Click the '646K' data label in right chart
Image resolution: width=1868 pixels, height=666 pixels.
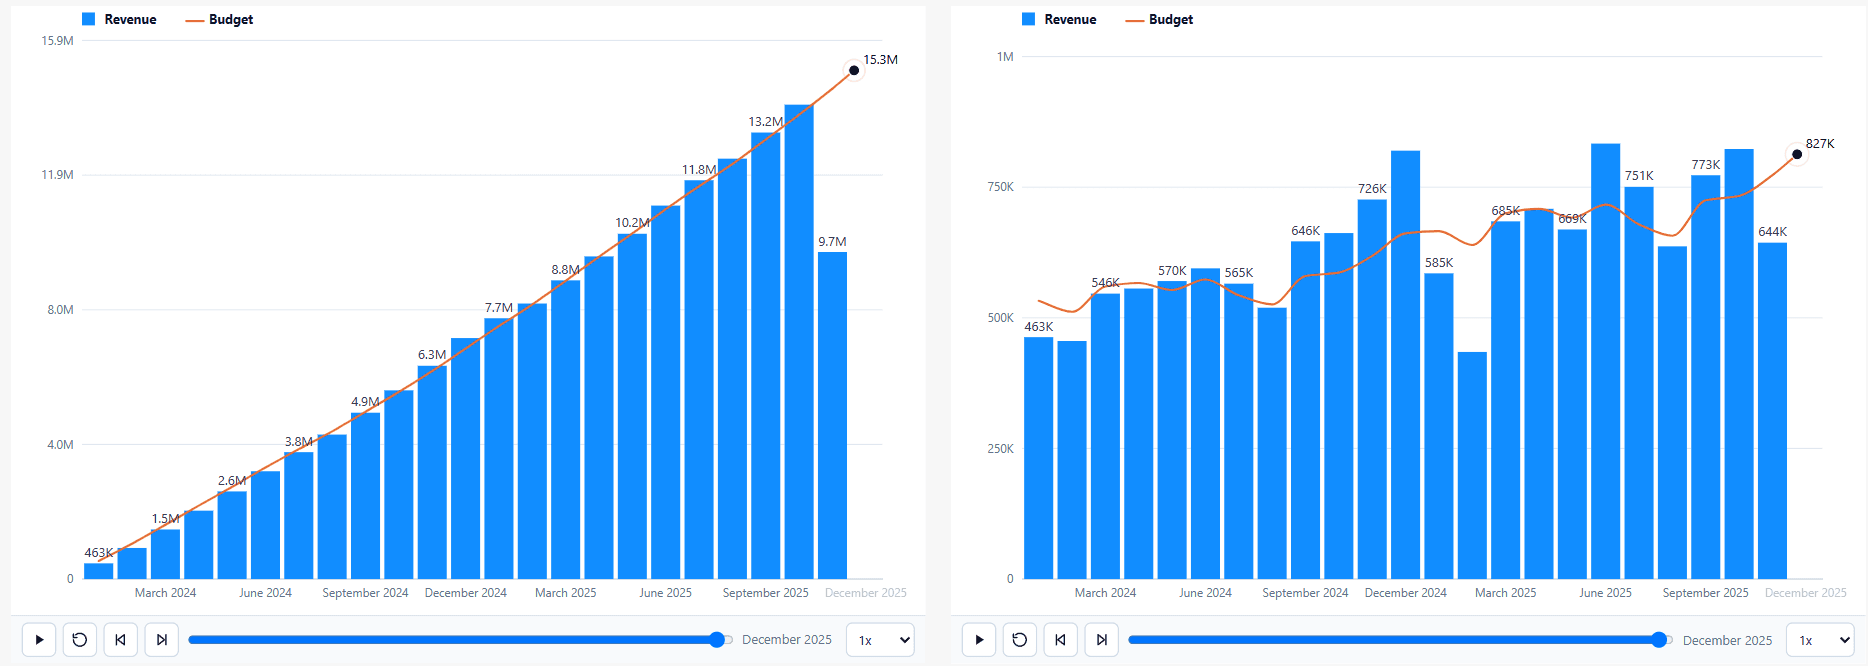[x=1305, y=231]
